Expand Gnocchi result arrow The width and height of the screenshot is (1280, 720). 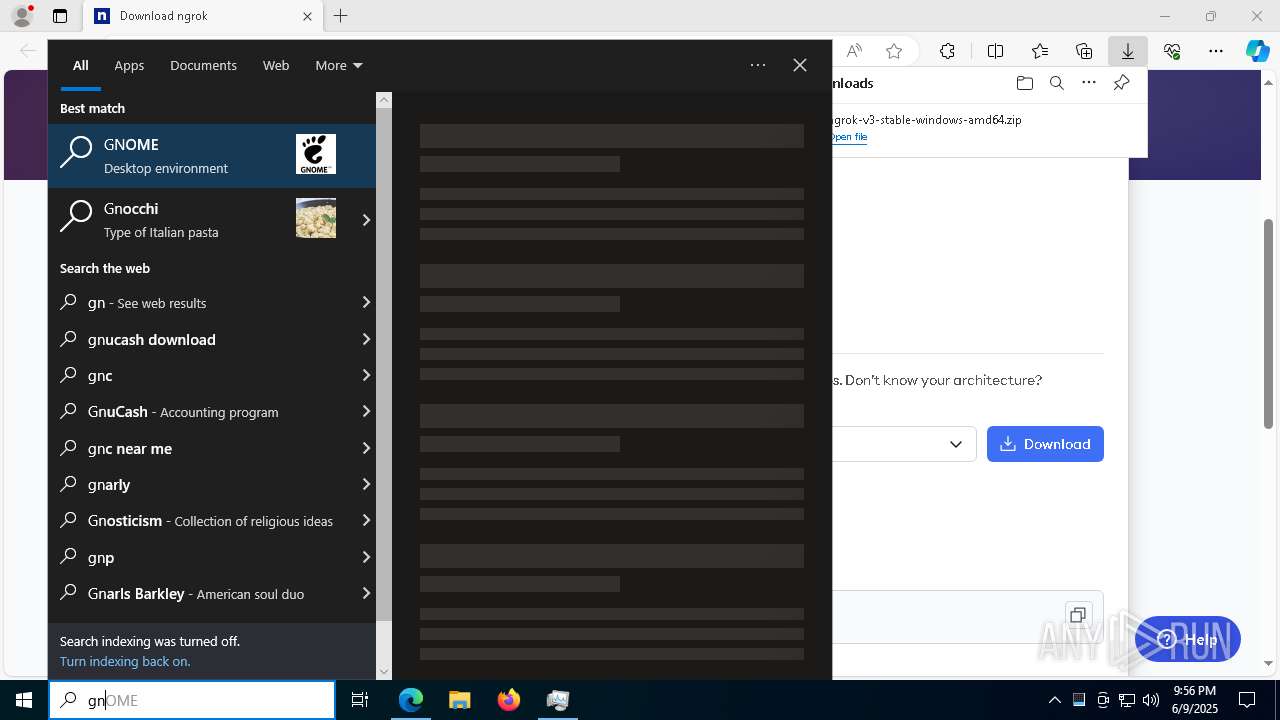[366, 220]
